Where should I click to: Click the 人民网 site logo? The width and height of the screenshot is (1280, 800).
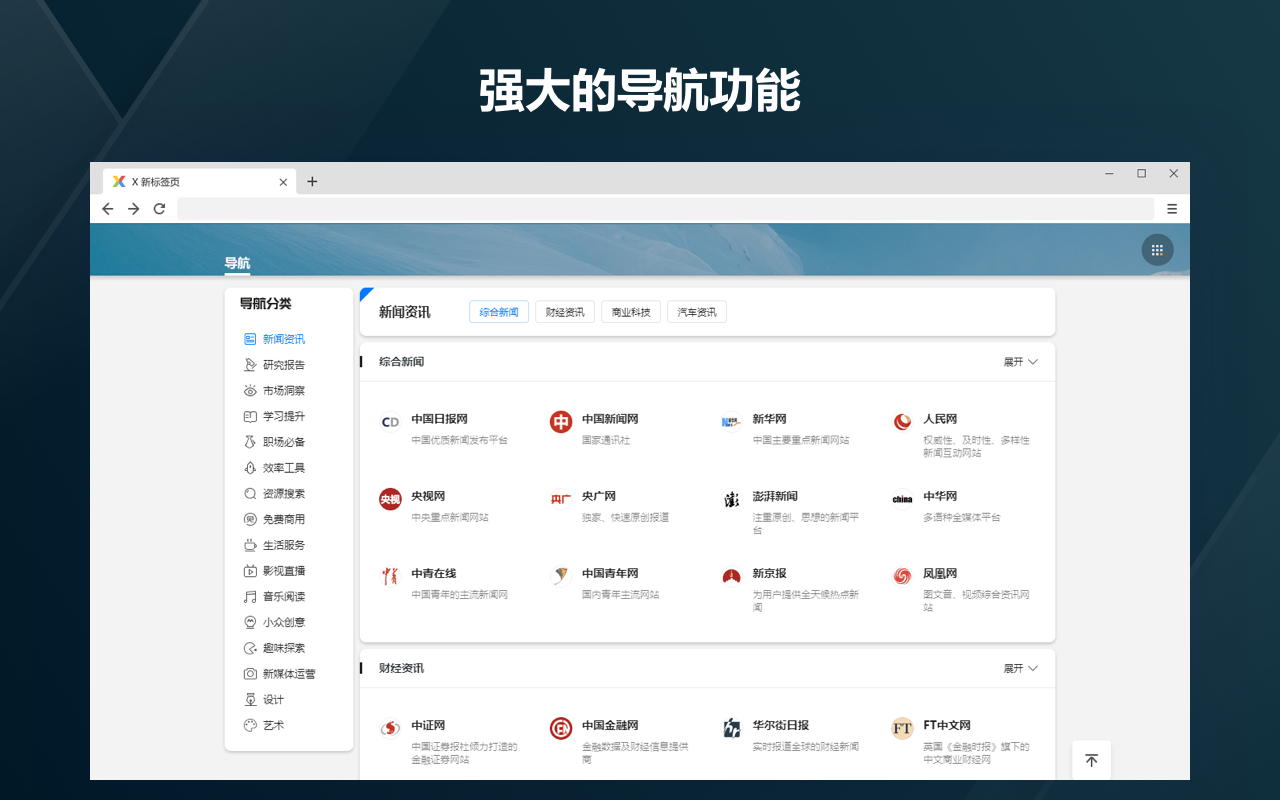(x=901, y=422)
